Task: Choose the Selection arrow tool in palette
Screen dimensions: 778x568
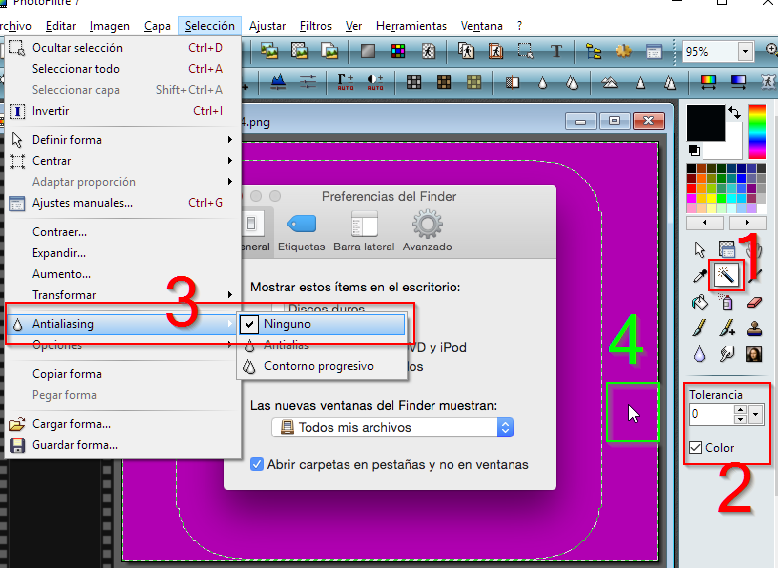Action: pyautogui.click(x=700, y=250)
